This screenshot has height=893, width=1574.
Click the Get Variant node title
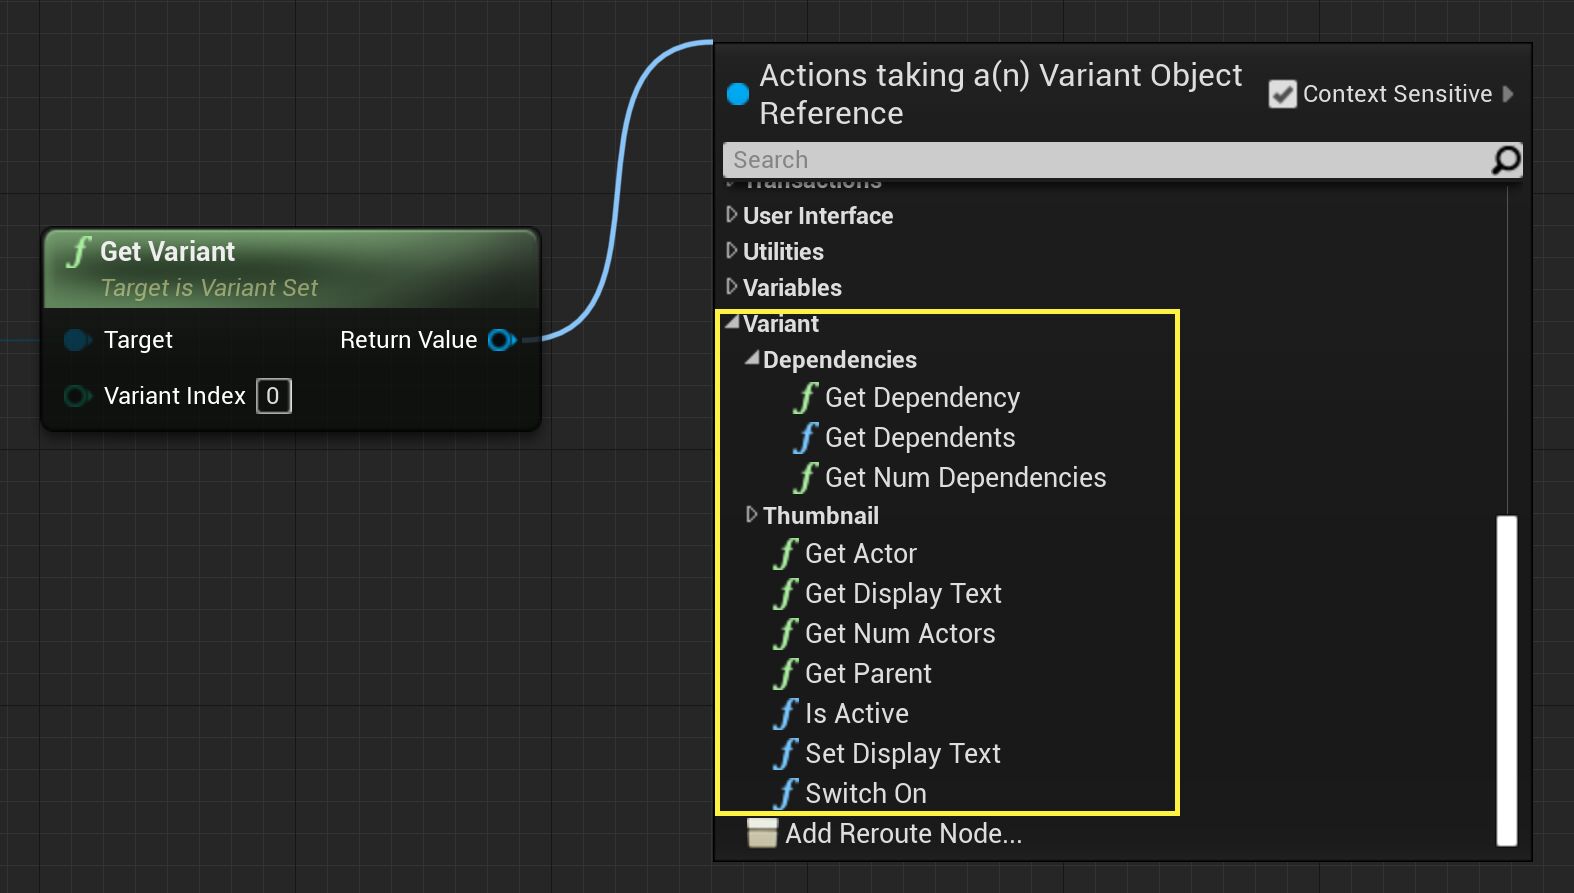pos(167,252)
